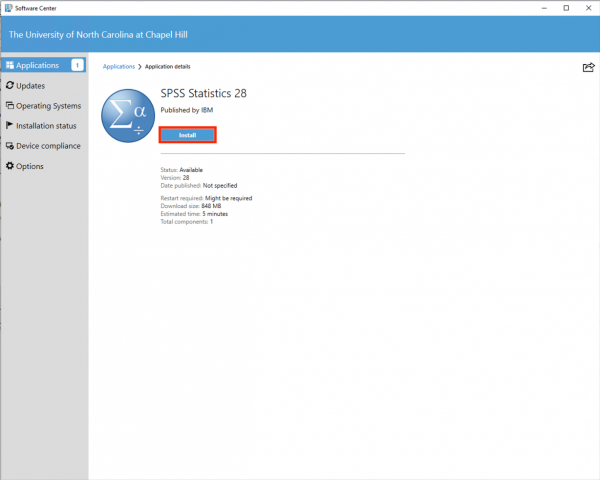Screen dimensions: 600x480
Task: Click the 'Published by IBM' text
Action: click(x=187, y=110)
